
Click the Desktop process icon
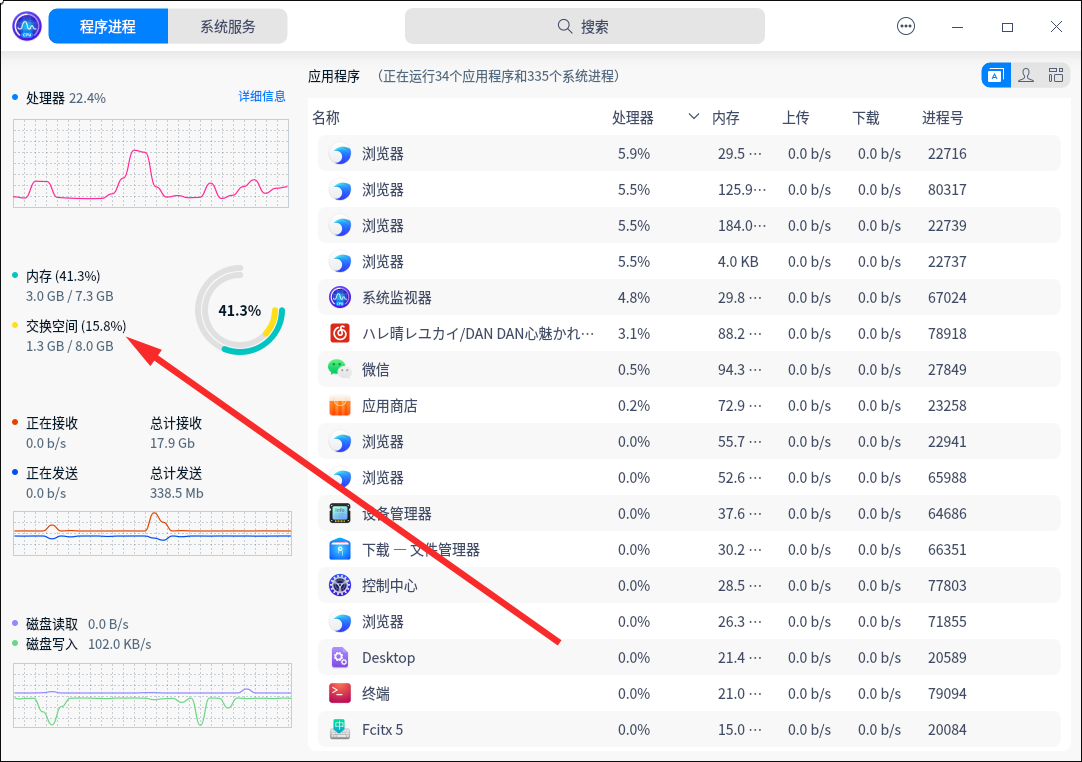tap(340, 658)
